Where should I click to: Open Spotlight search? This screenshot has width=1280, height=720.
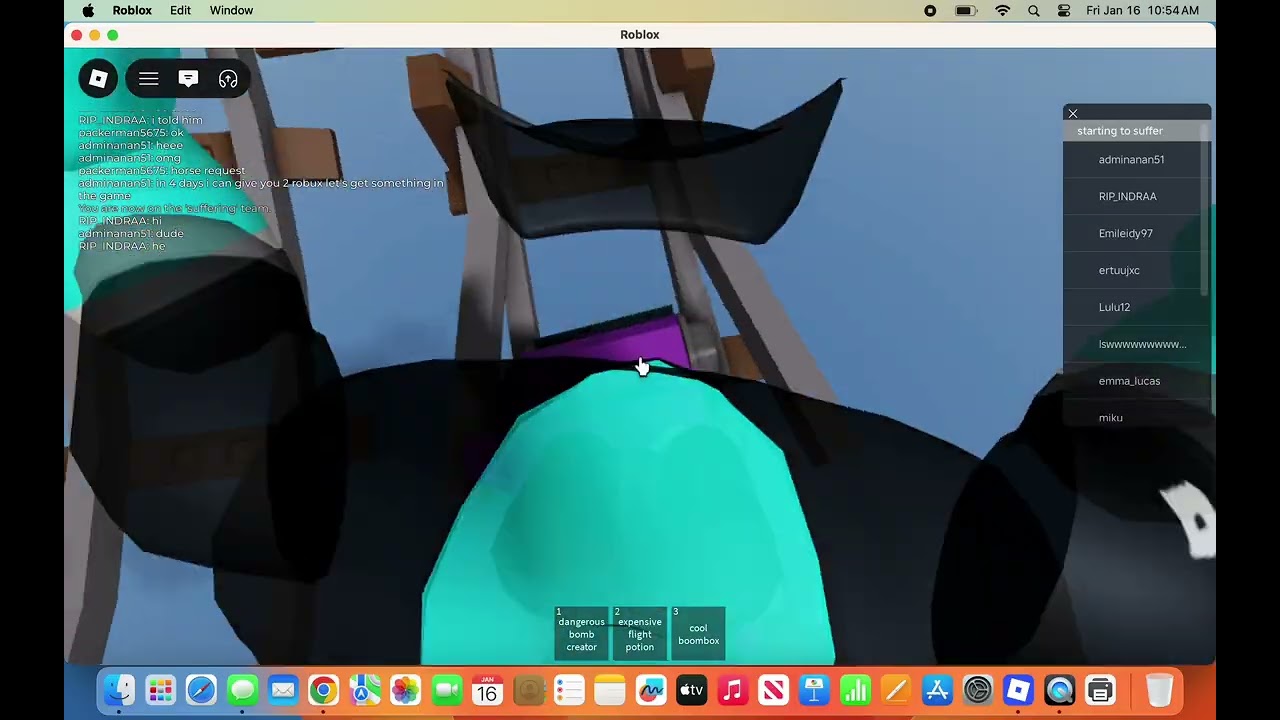pos(1034,11)
